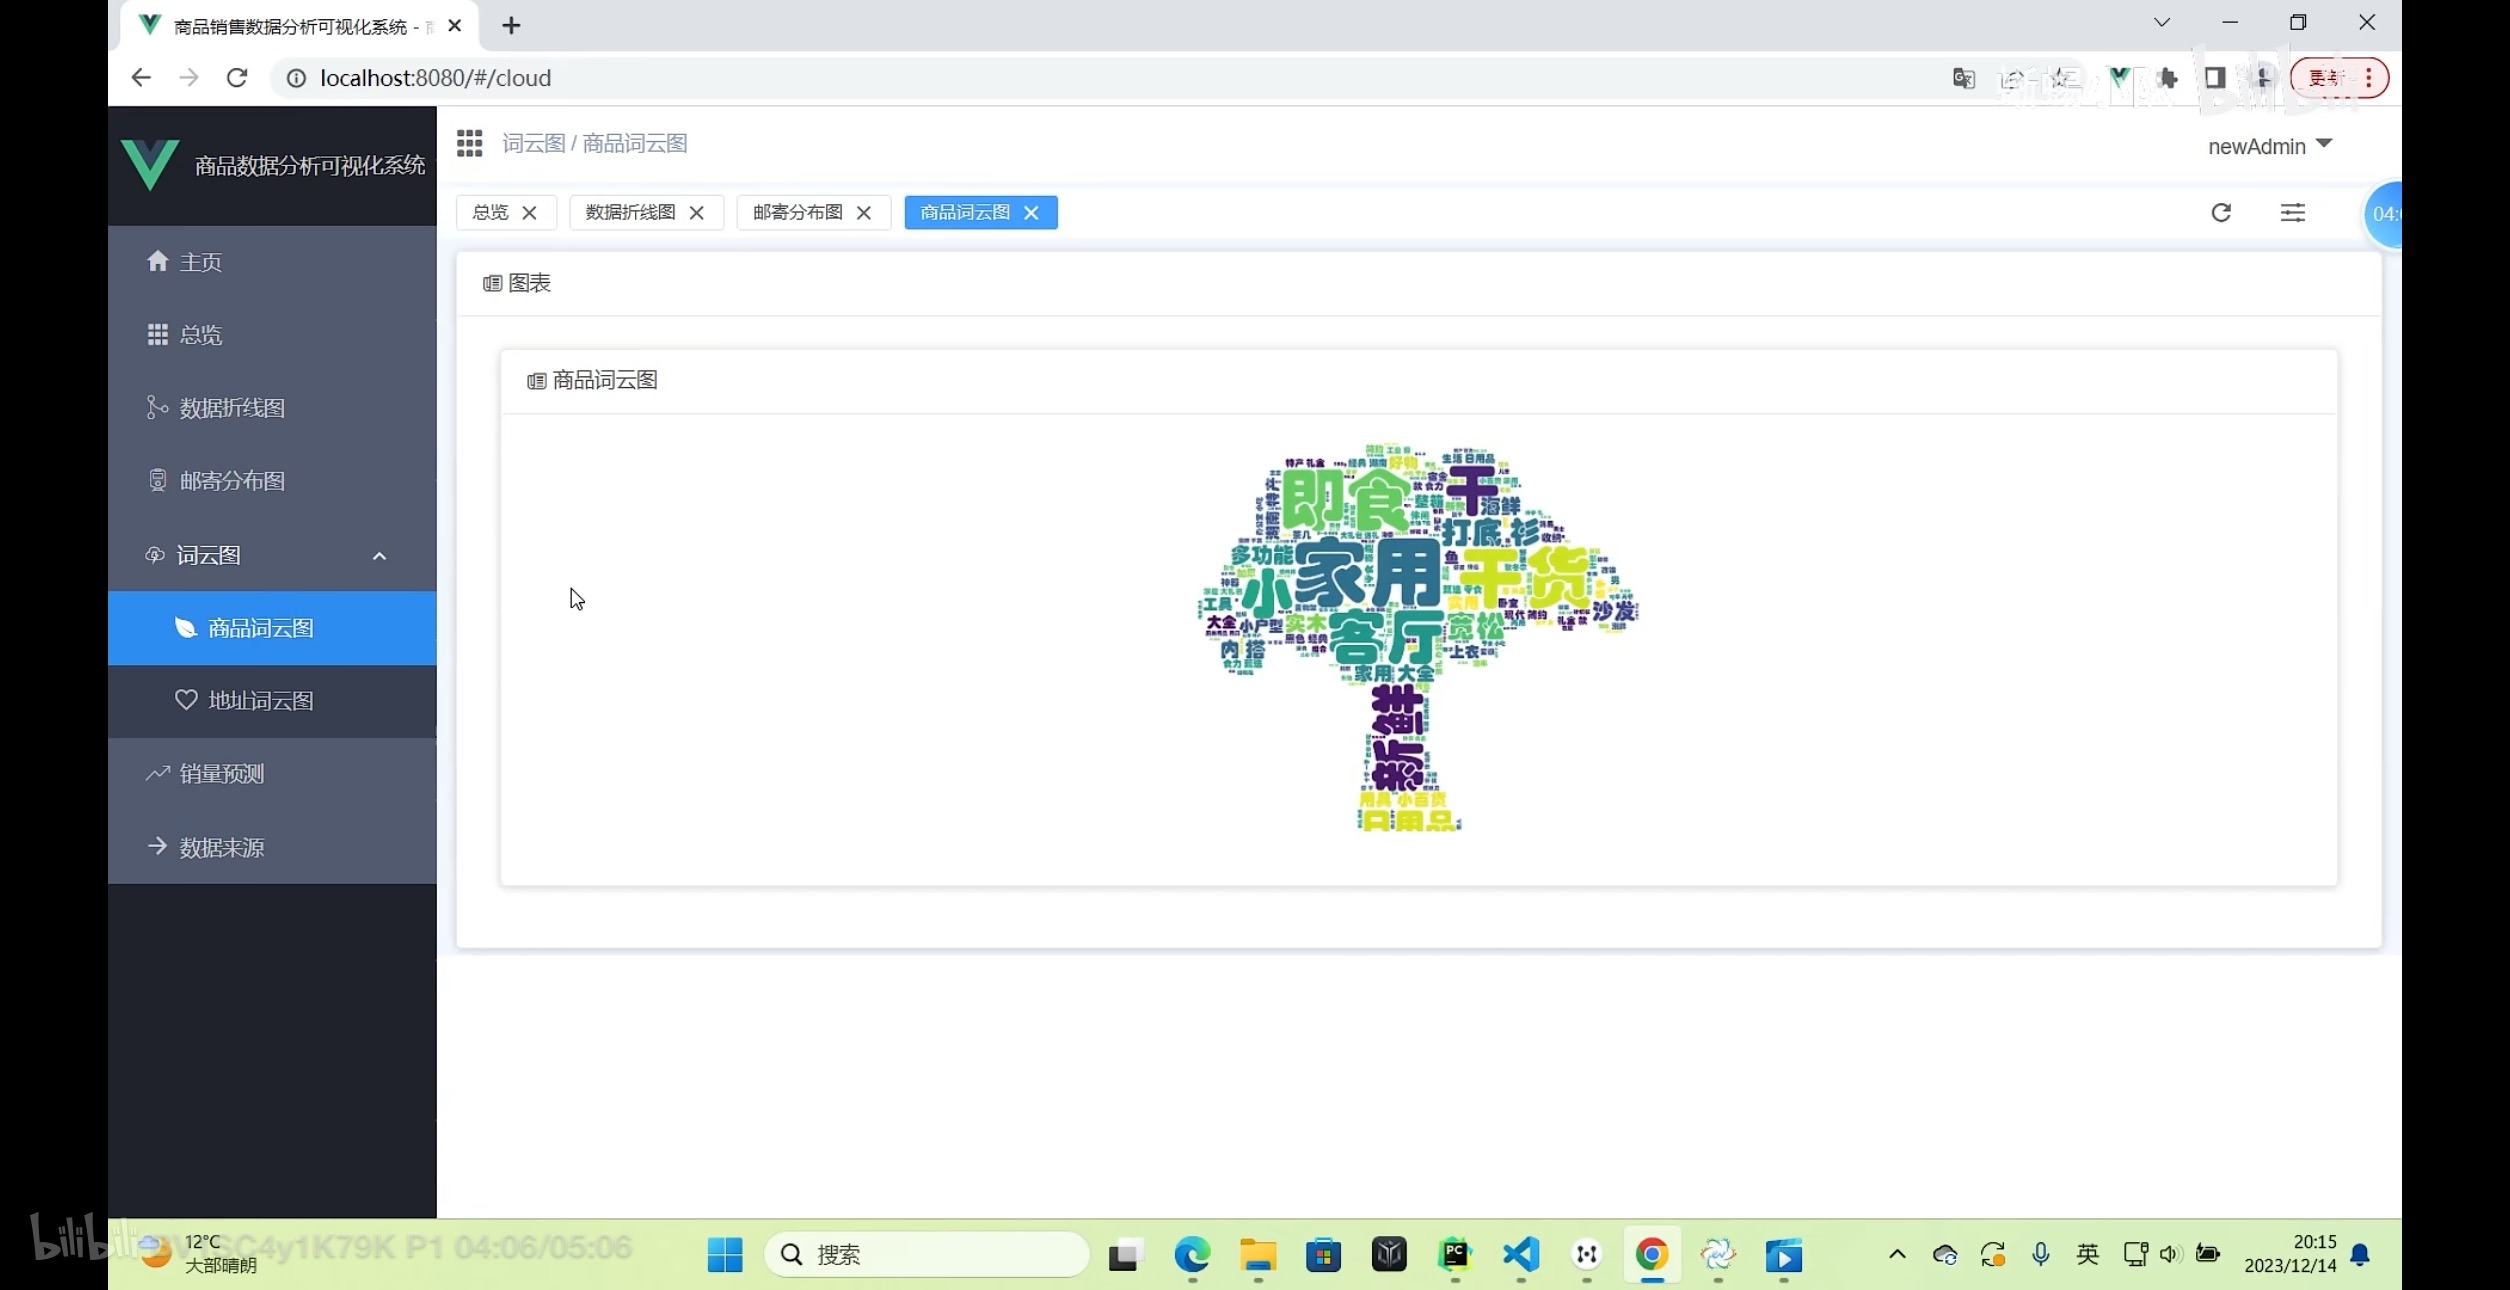
Task: Collapse the 词云图 submenu
Action: (379, 556)
